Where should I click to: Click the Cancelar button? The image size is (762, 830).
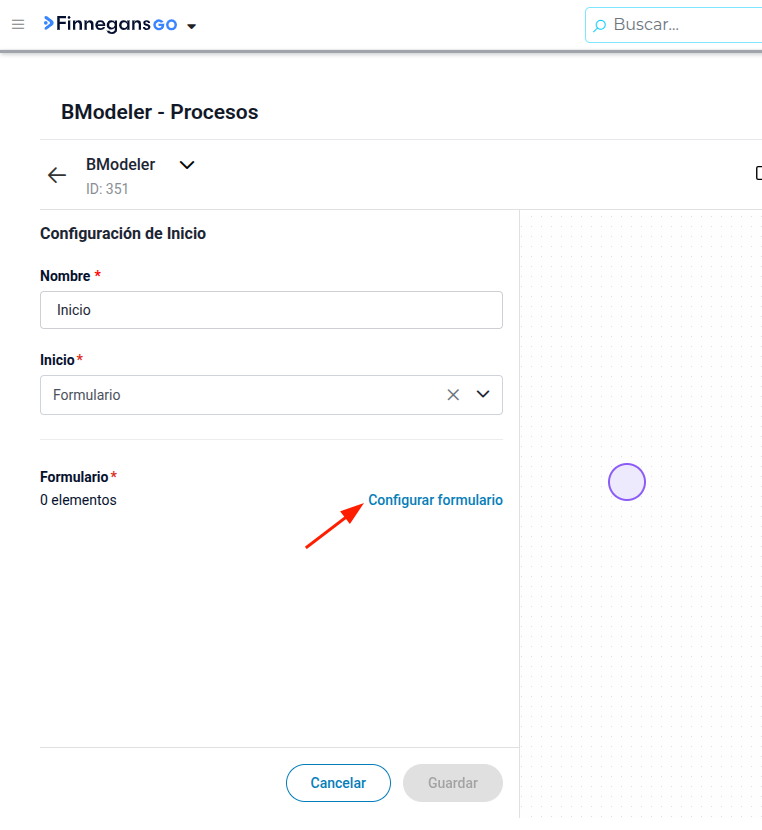coord(338,782)
